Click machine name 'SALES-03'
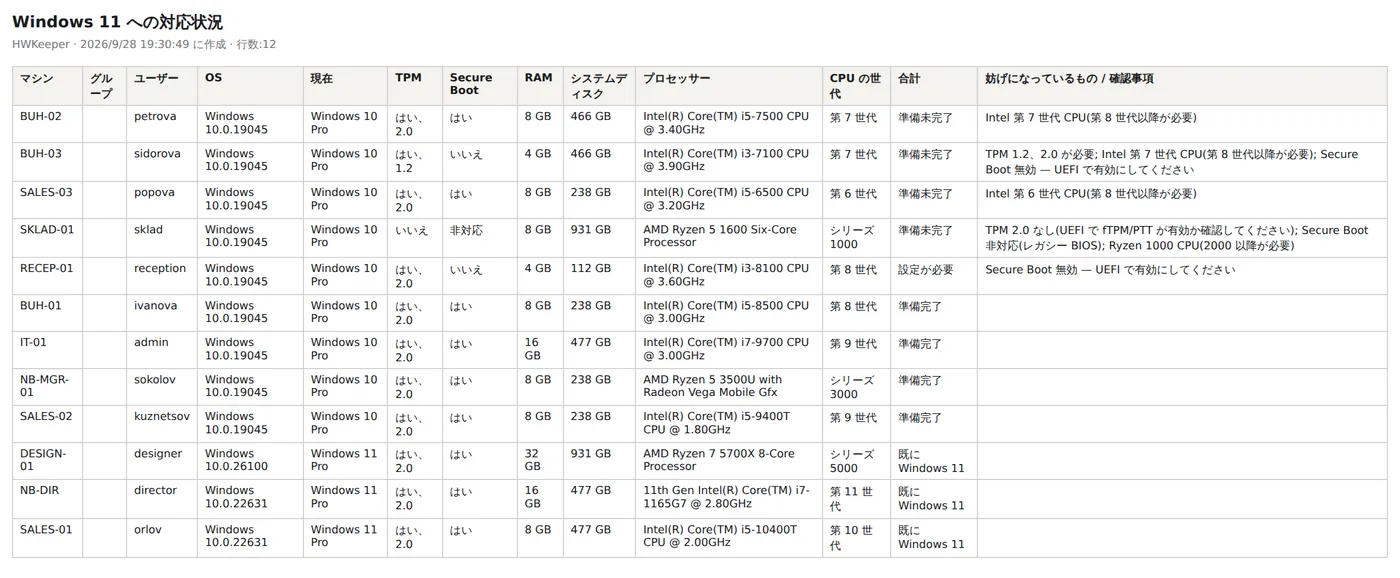 pyautogui.click(x=46, y=192)
